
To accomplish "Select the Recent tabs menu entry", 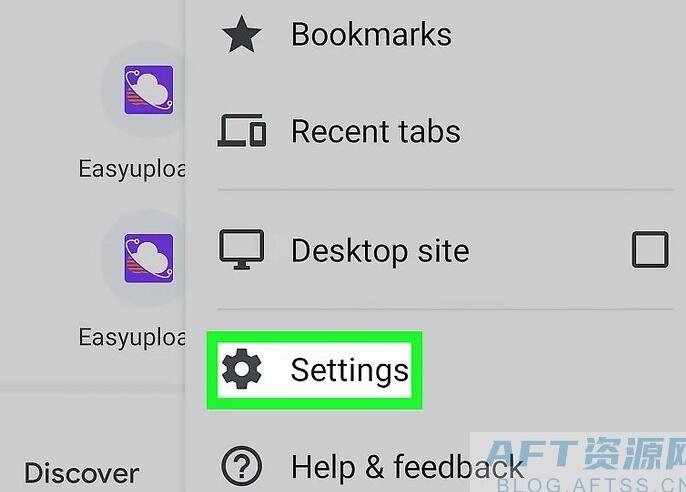I will [376, 131].
